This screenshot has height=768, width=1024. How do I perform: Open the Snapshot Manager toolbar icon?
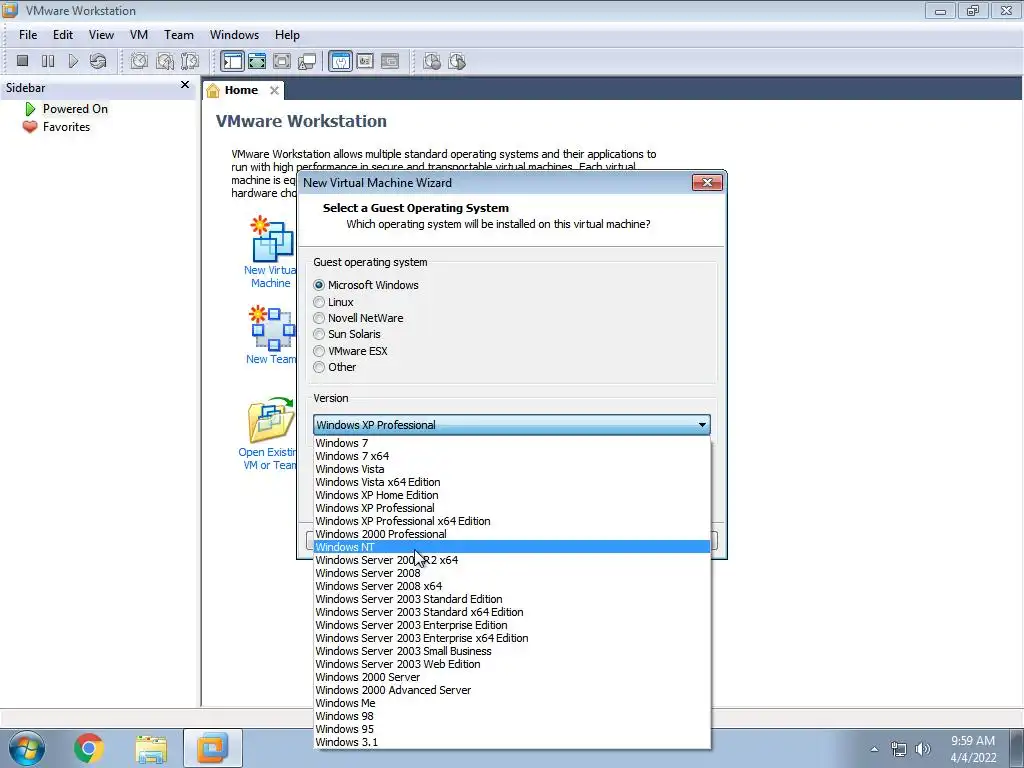pos(189,61)
